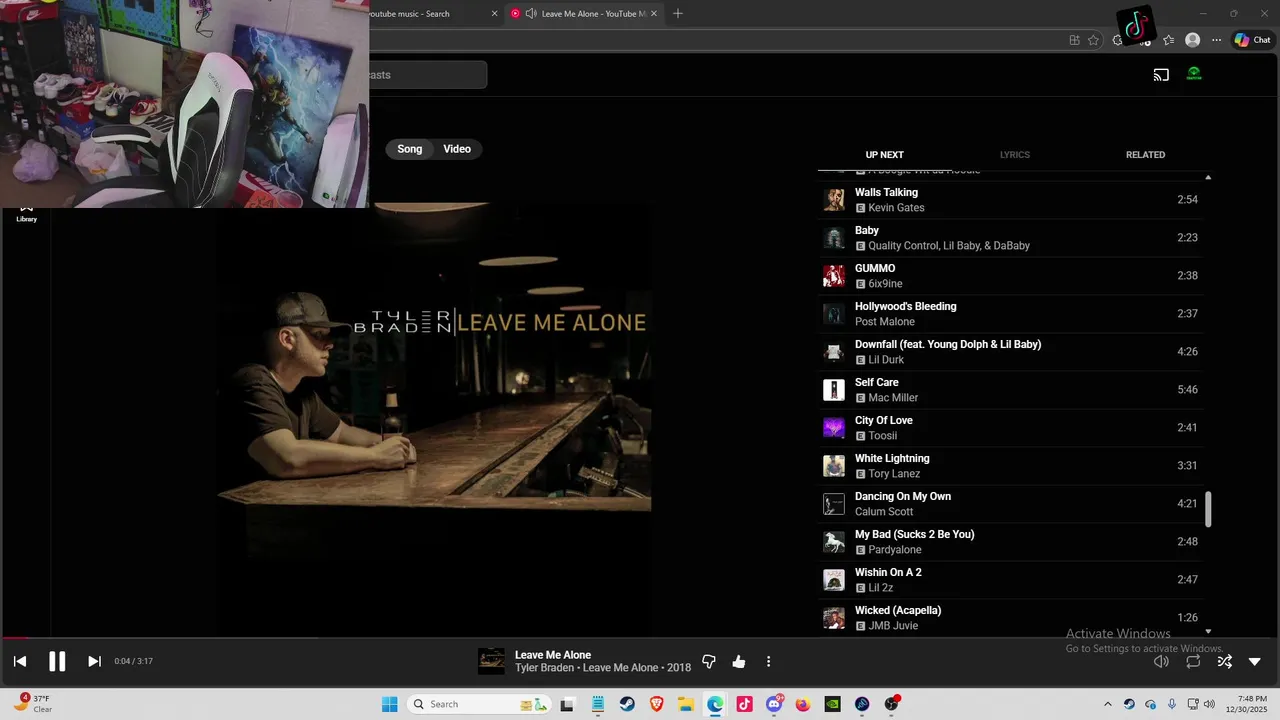Click the taskbar Search box
The image size is (1280, 720).
click(480, 704)
